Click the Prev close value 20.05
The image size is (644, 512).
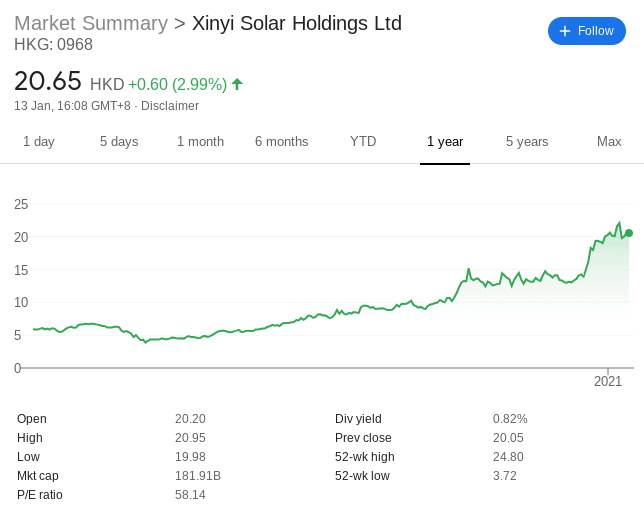508,438
